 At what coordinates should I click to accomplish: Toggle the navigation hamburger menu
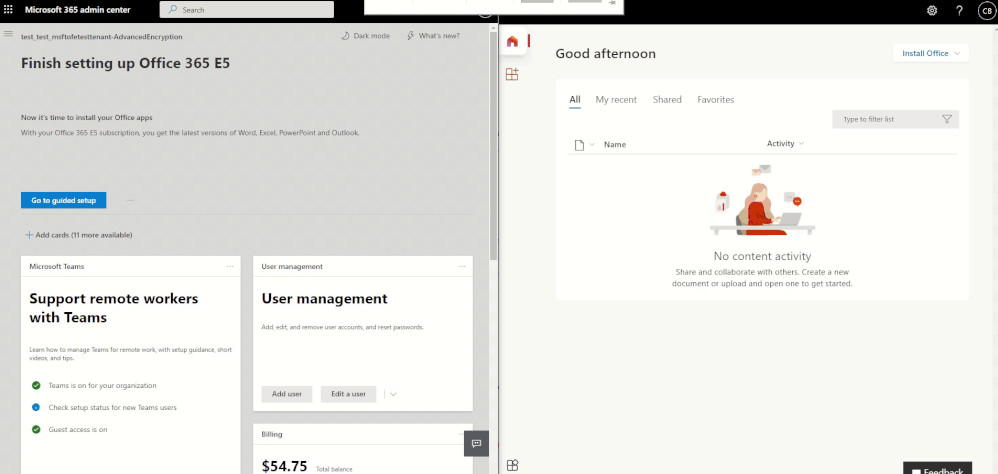coord(8,33)
